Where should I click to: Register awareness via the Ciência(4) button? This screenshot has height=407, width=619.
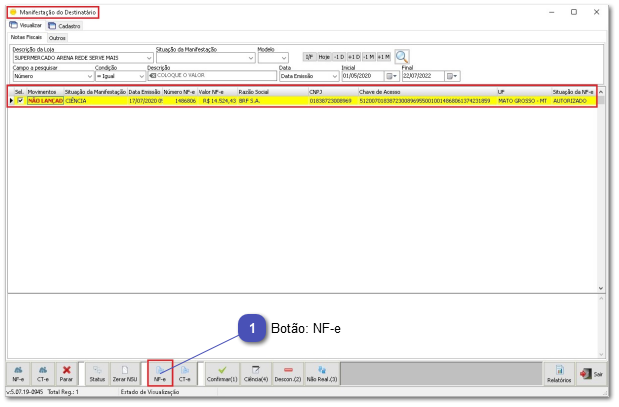(x=256, y=374)
